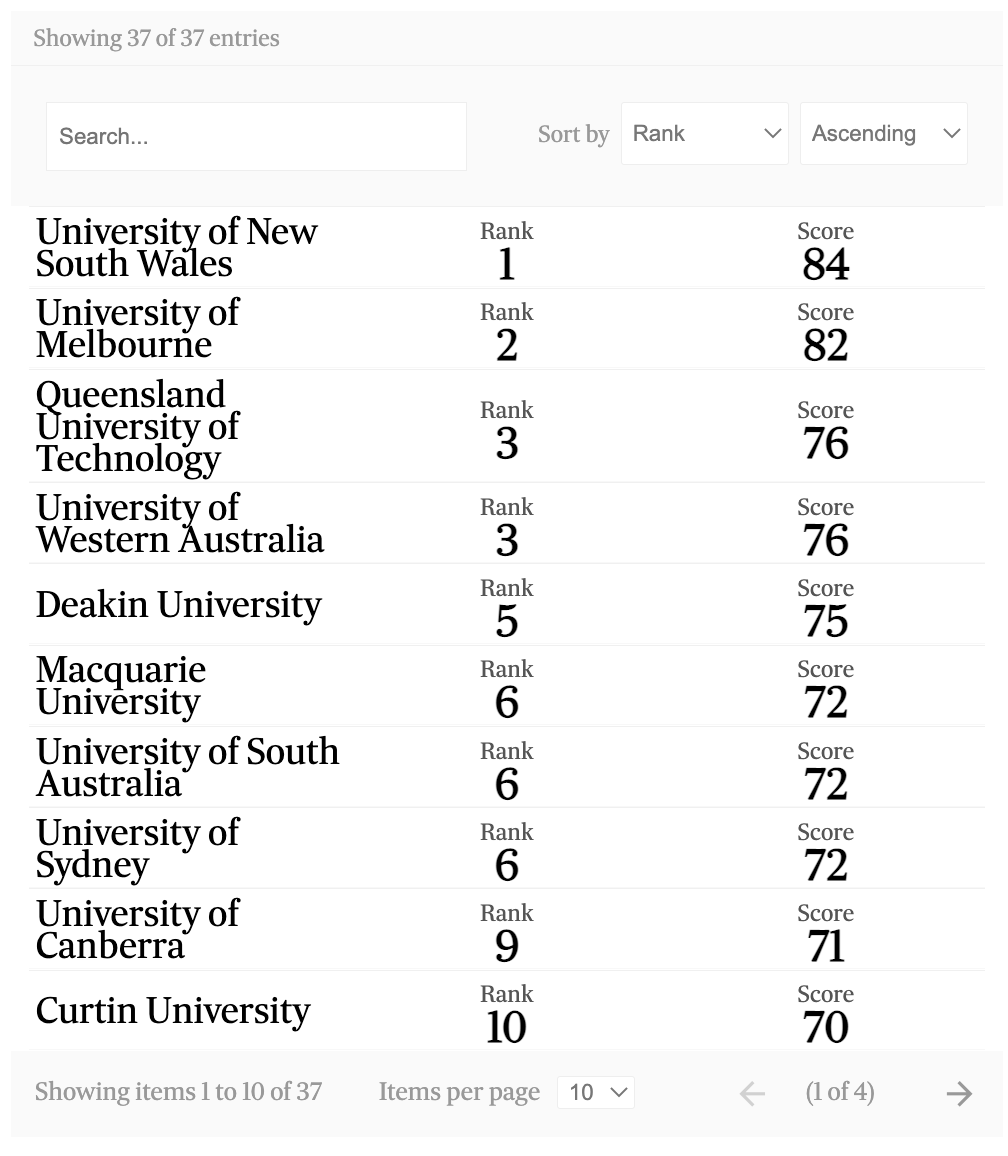Select the Macquarie University entry
Screen dimensions: 1008x1156
click(x=121, y=686)
